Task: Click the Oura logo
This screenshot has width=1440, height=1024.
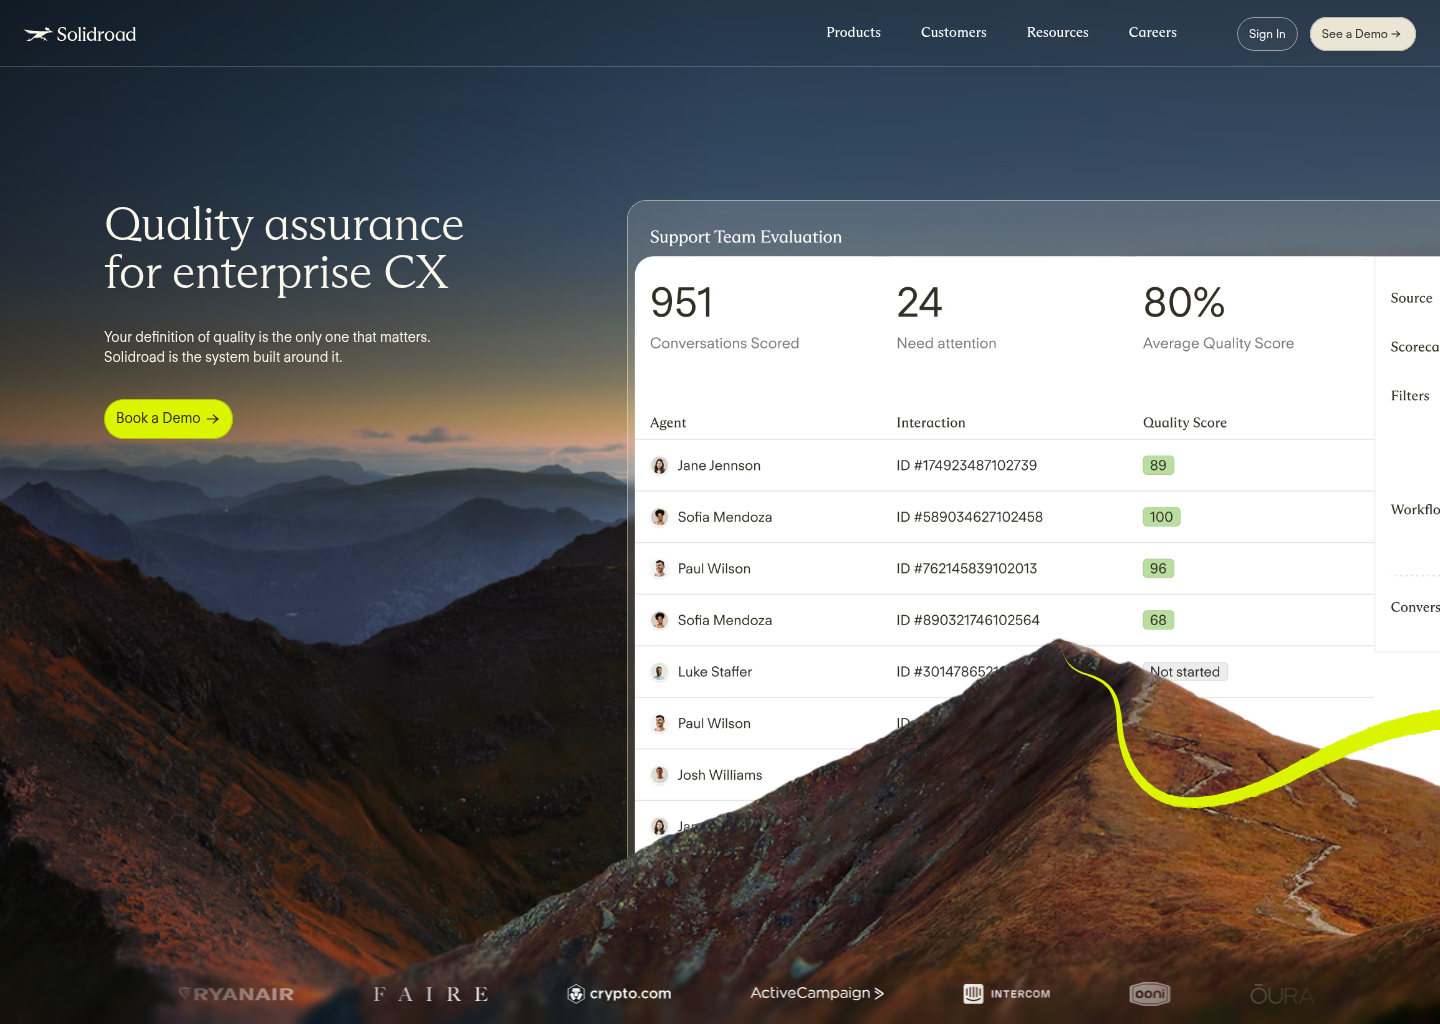Action: click(1281, 995)
